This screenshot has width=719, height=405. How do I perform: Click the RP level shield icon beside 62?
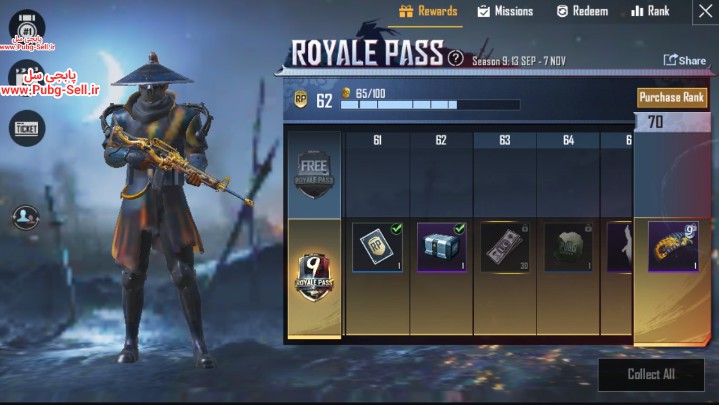click(x=301, y=100)
